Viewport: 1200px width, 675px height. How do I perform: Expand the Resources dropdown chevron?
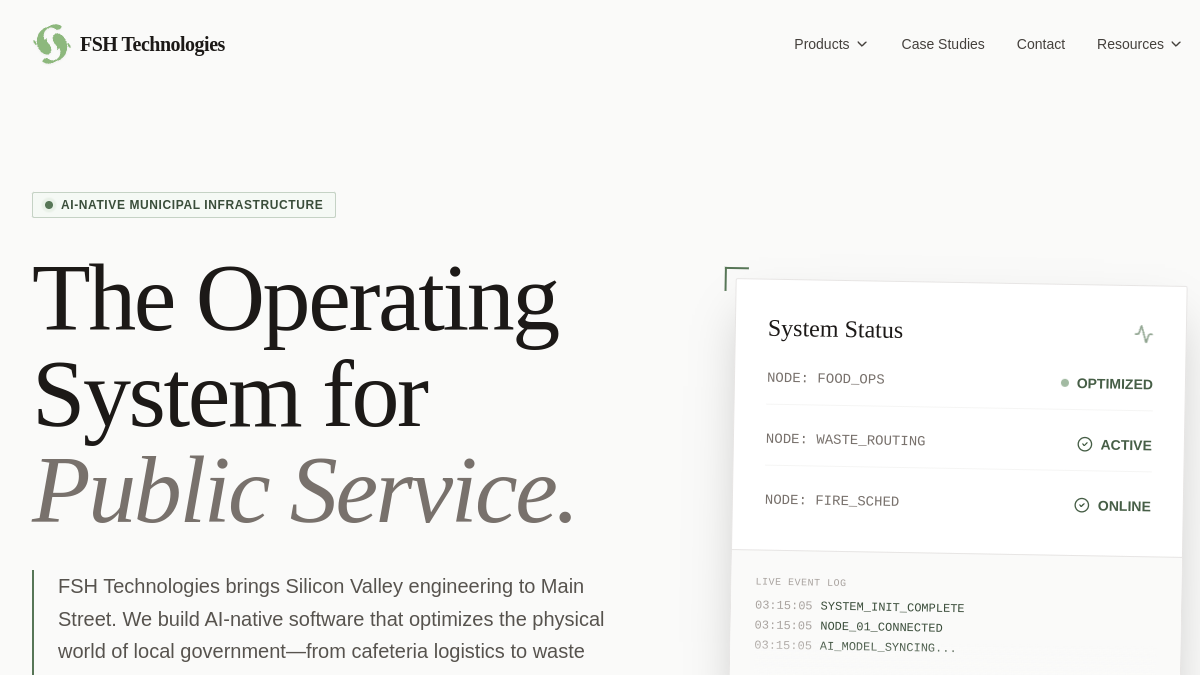point(1176,44)
